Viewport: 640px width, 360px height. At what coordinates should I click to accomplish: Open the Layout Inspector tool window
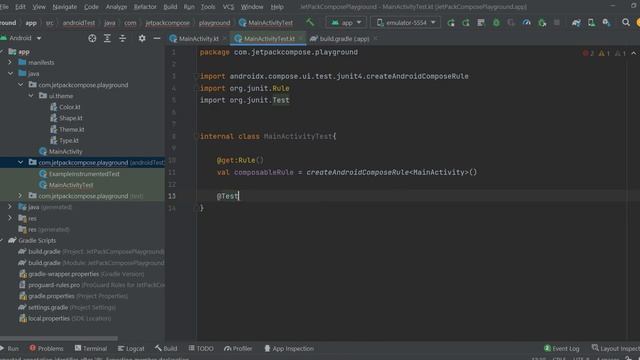pos(616,348)
